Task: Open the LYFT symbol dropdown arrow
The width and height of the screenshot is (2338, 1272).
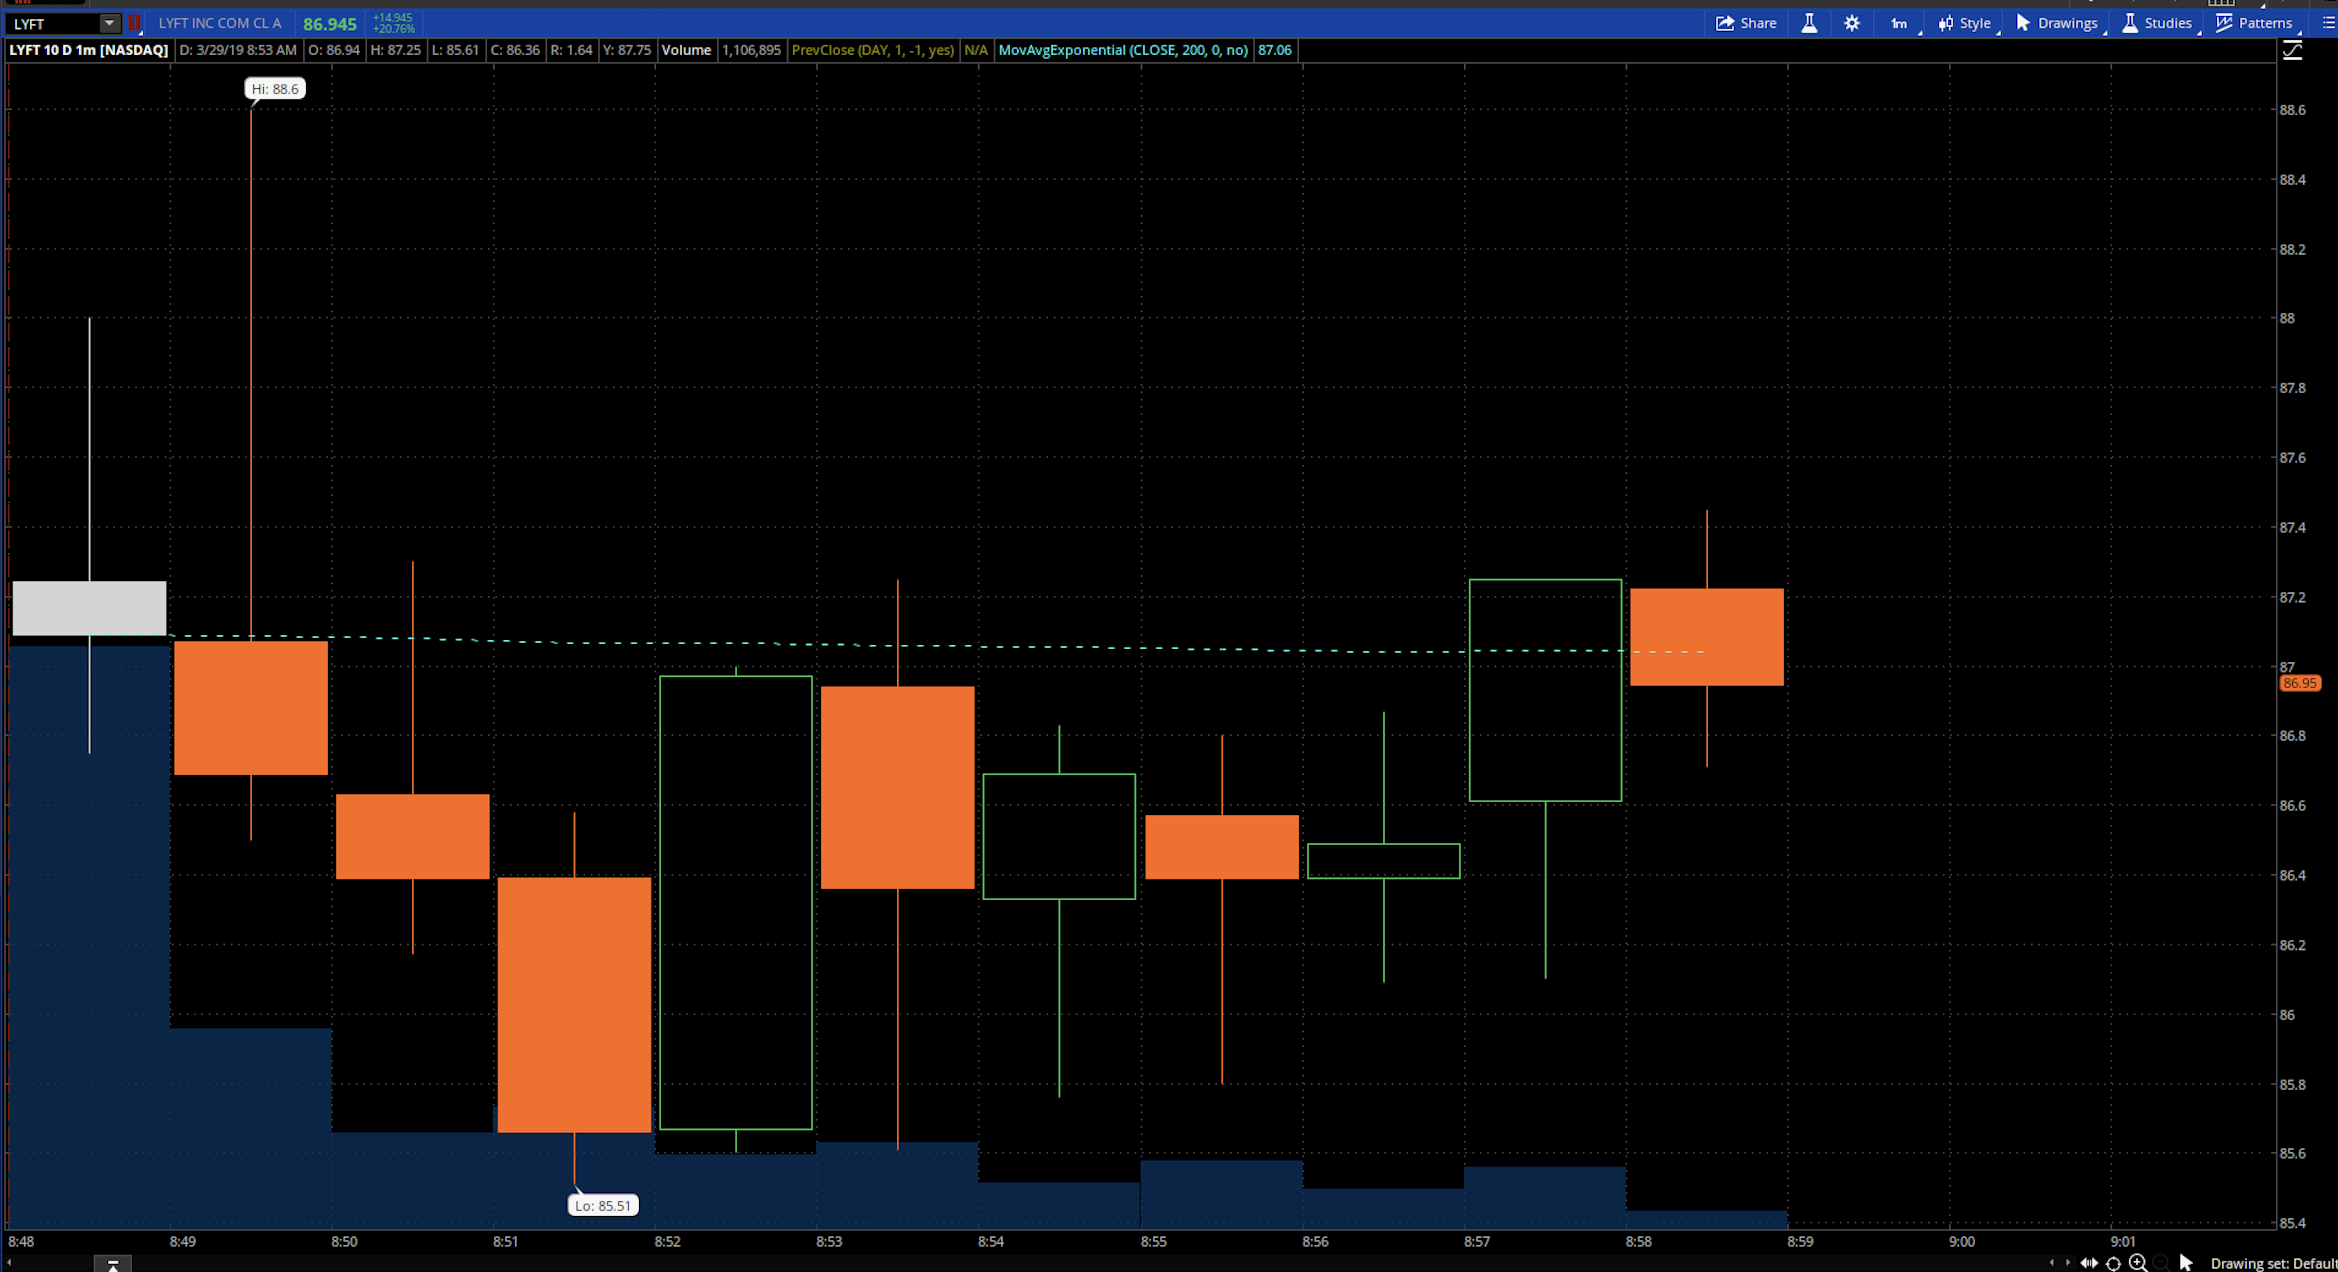Action: [x=109, y=23]
